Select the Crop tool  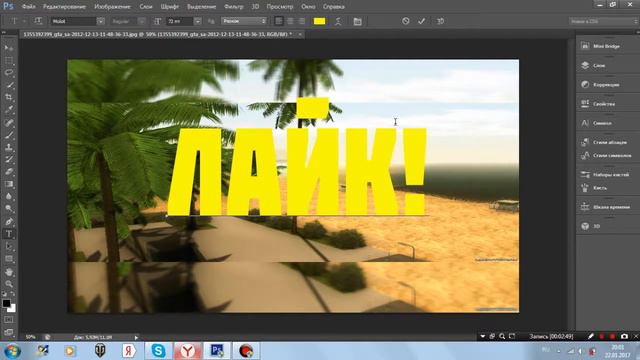9,97
